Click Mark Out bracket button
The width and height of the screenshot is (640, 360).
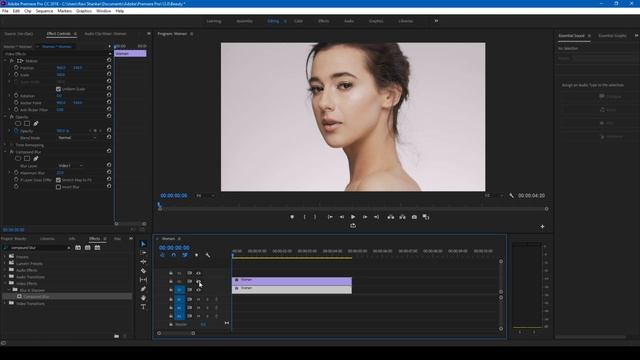[x=315, y=217]
